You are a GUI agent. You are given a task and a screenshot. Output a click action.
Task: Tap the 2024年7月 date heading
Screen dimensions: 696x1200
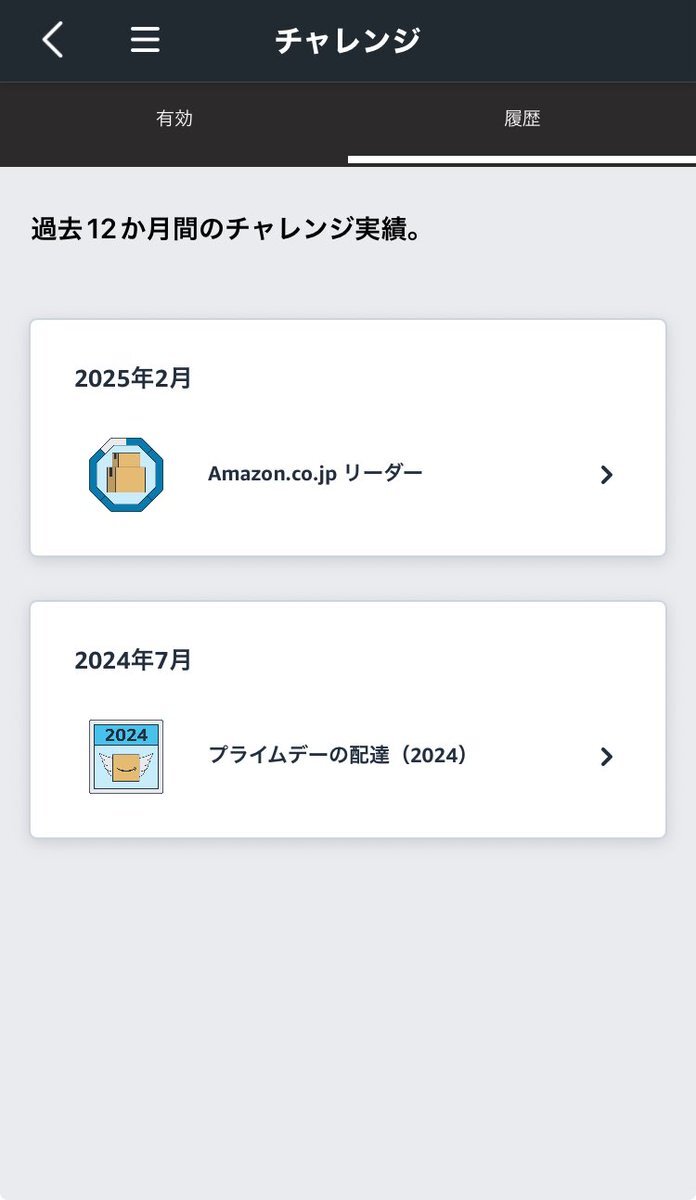click(133, 660)
